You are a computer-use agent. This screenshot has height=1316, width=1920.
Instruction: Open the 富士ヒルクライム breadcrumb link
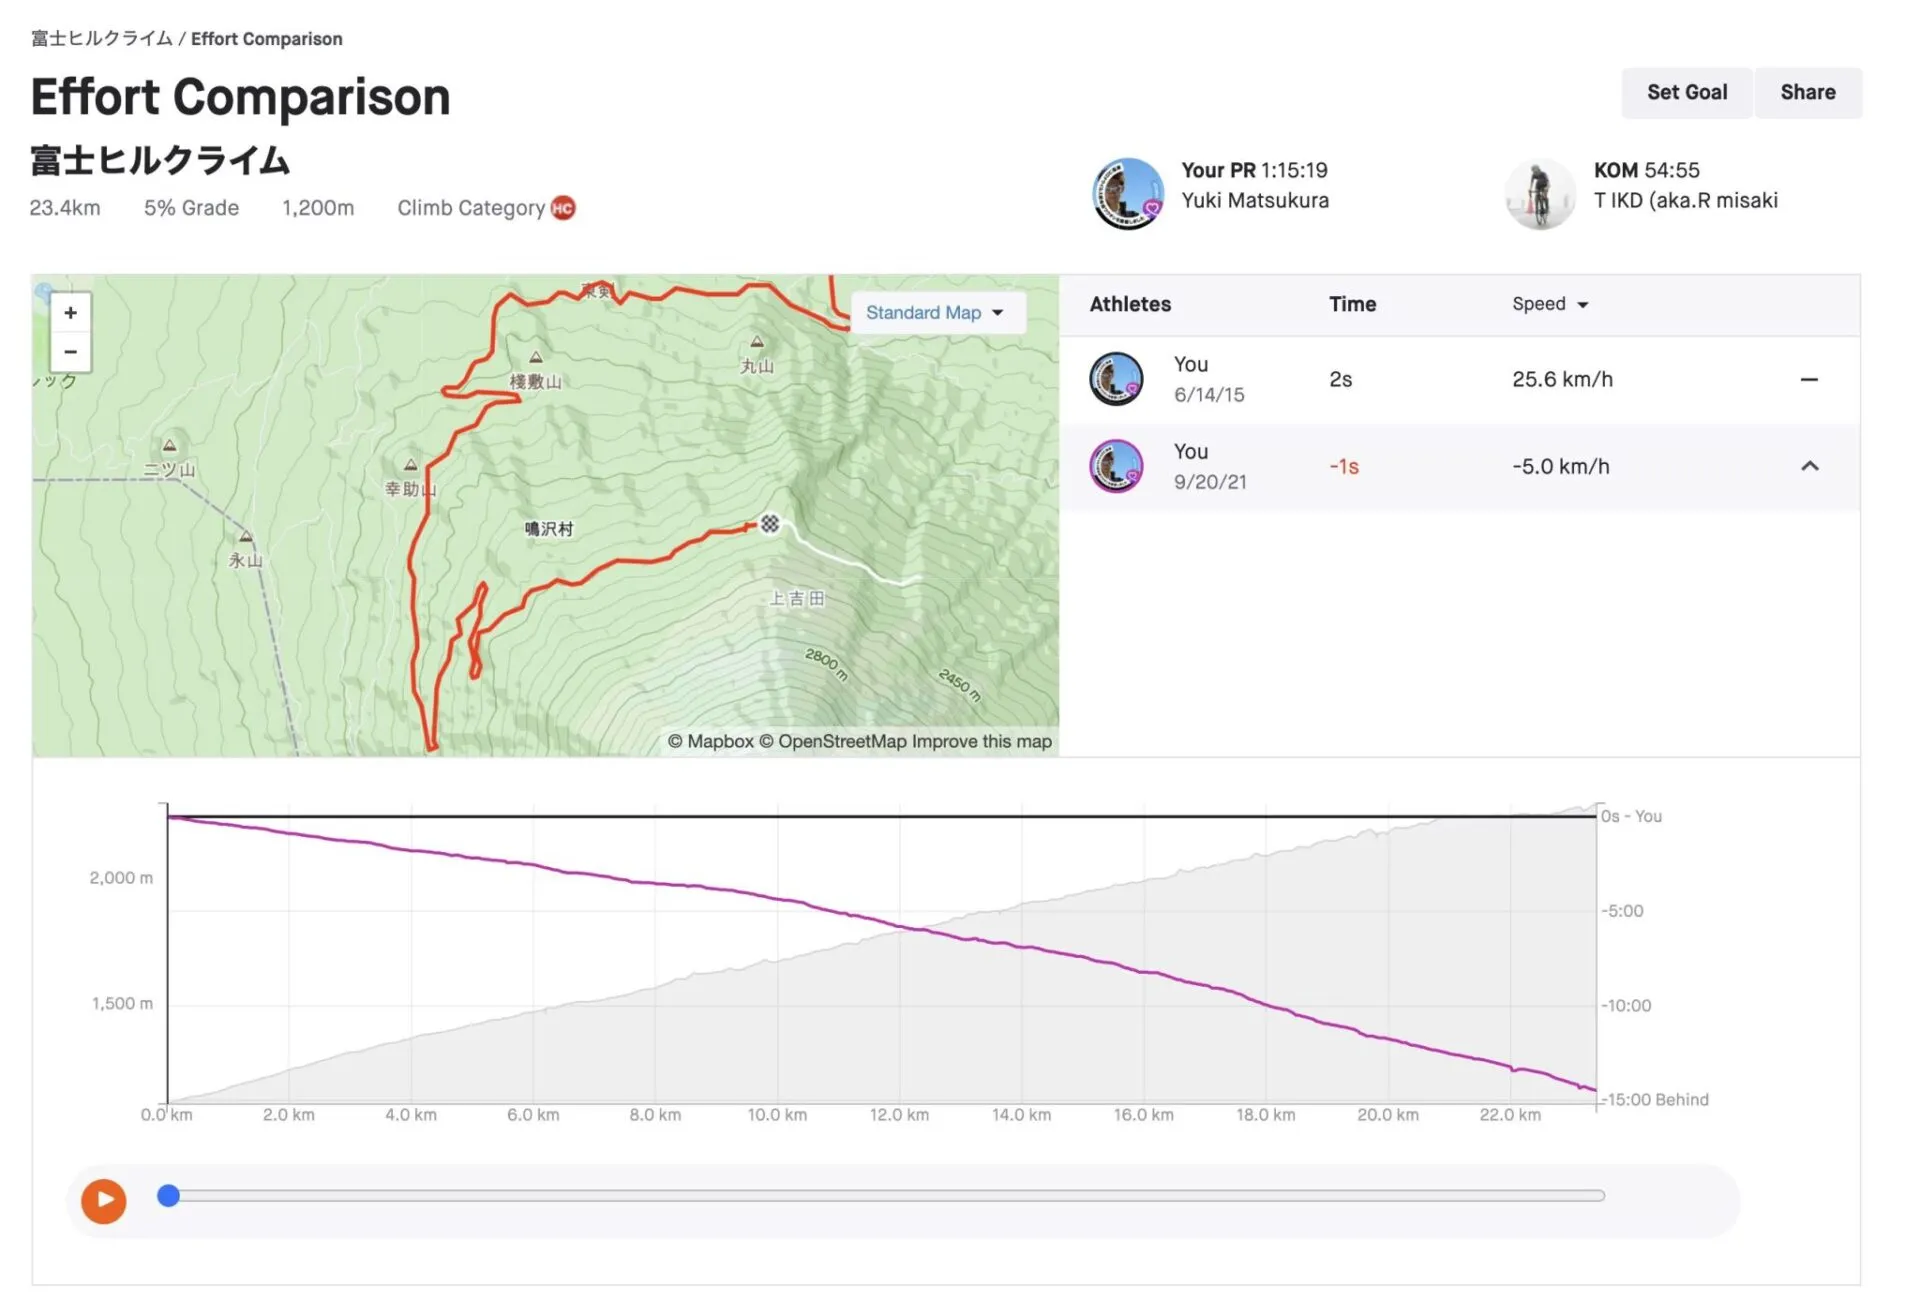click(x=101, y=39)
